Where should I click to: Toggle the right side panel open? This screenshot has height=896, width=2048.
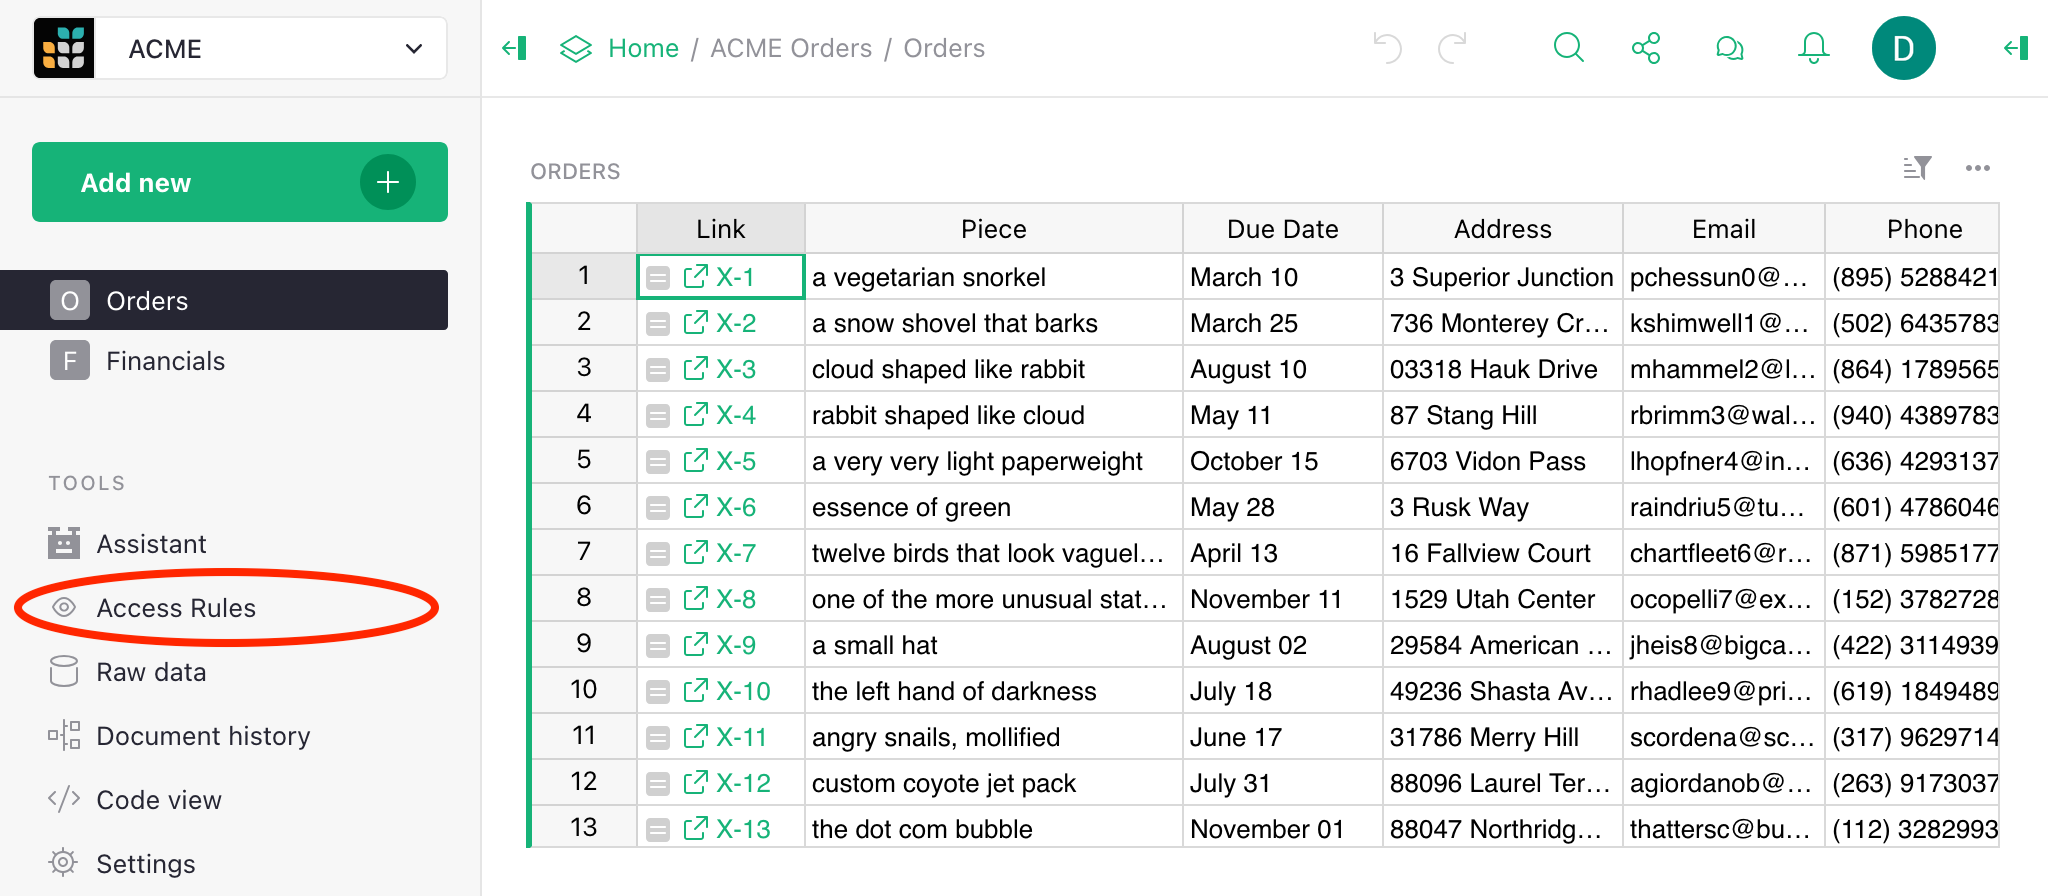pos(2016,48)
